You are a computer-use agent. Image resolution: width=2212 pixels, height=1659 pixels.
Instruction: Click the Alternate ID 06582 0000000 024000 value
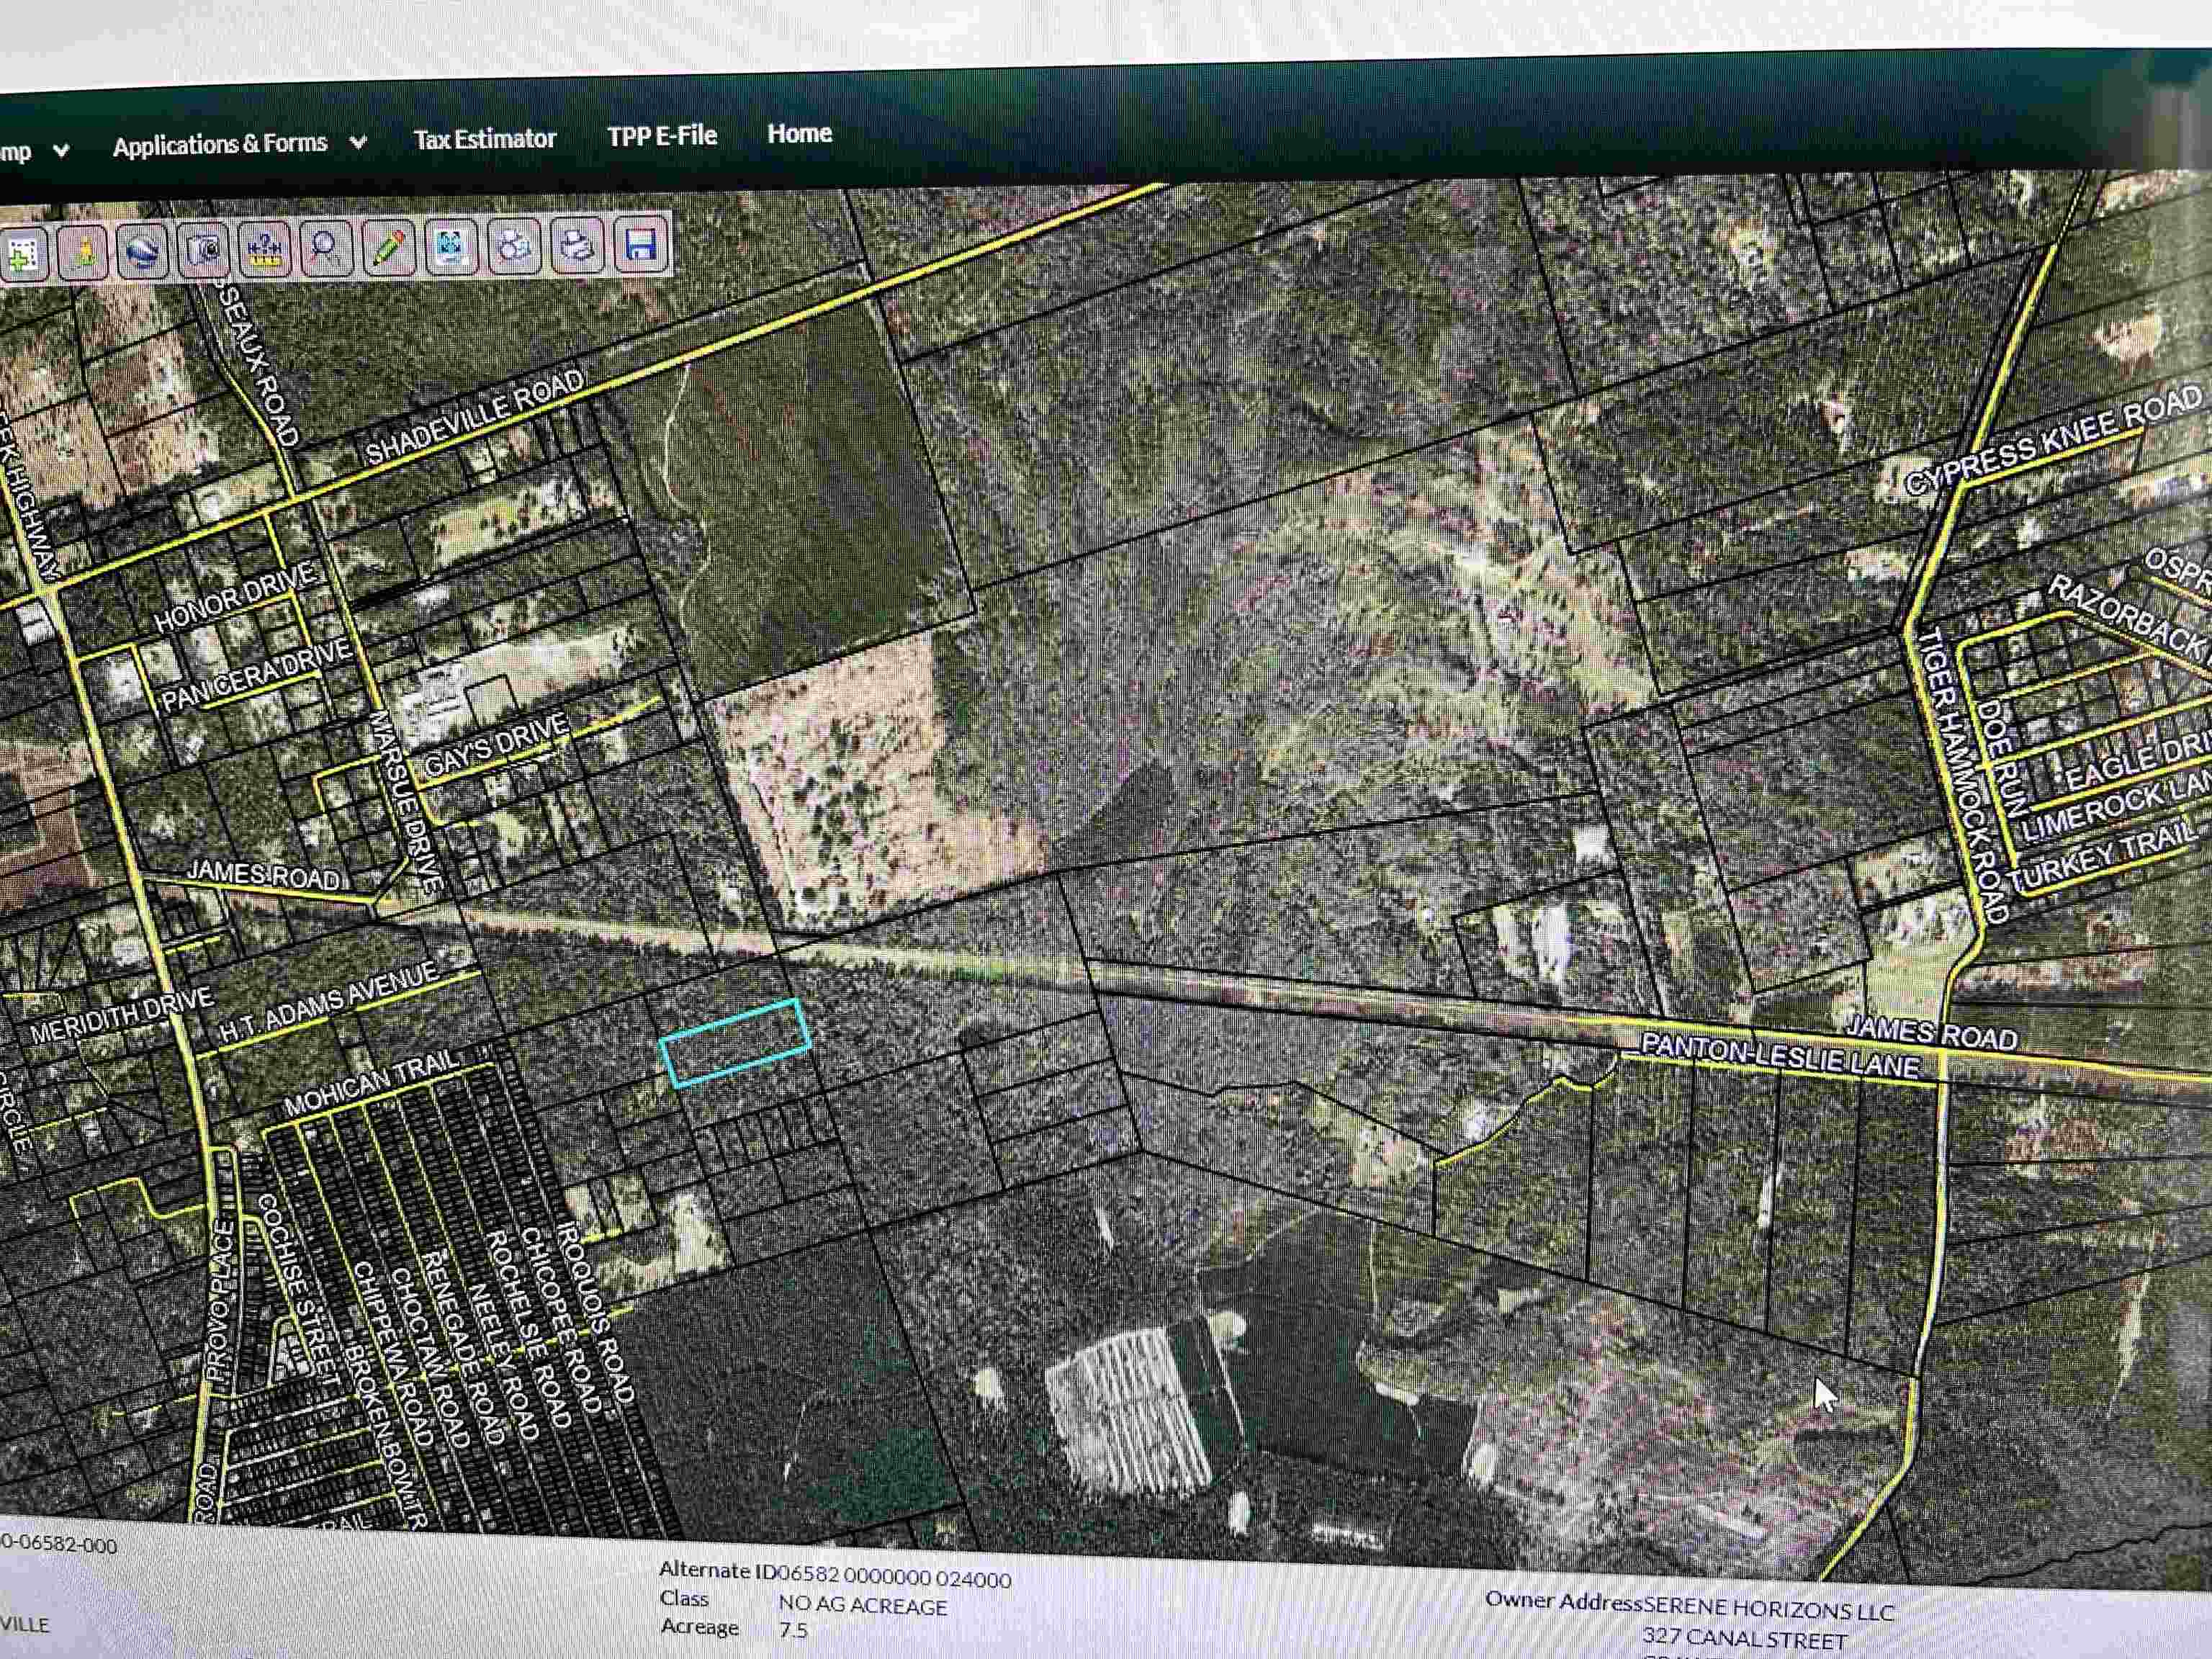(x=894, y=1578)
